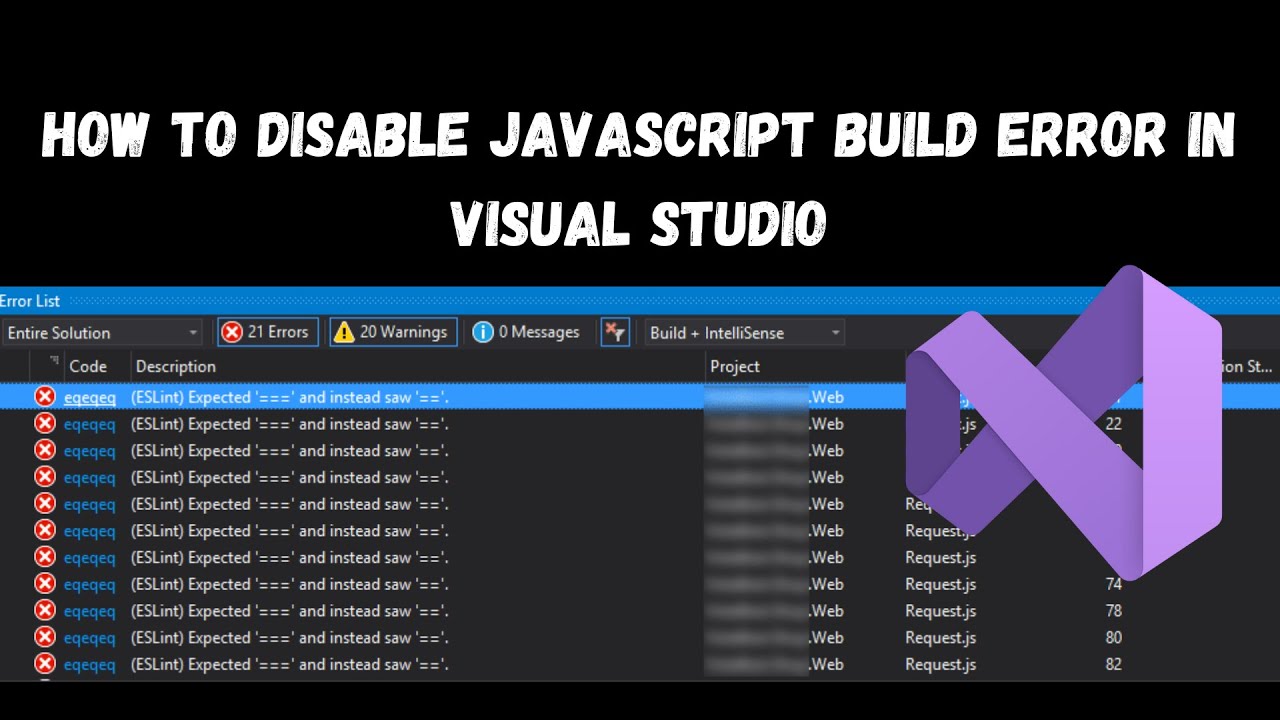Sort by the Description column header
1280x720 pixels.
176,366
